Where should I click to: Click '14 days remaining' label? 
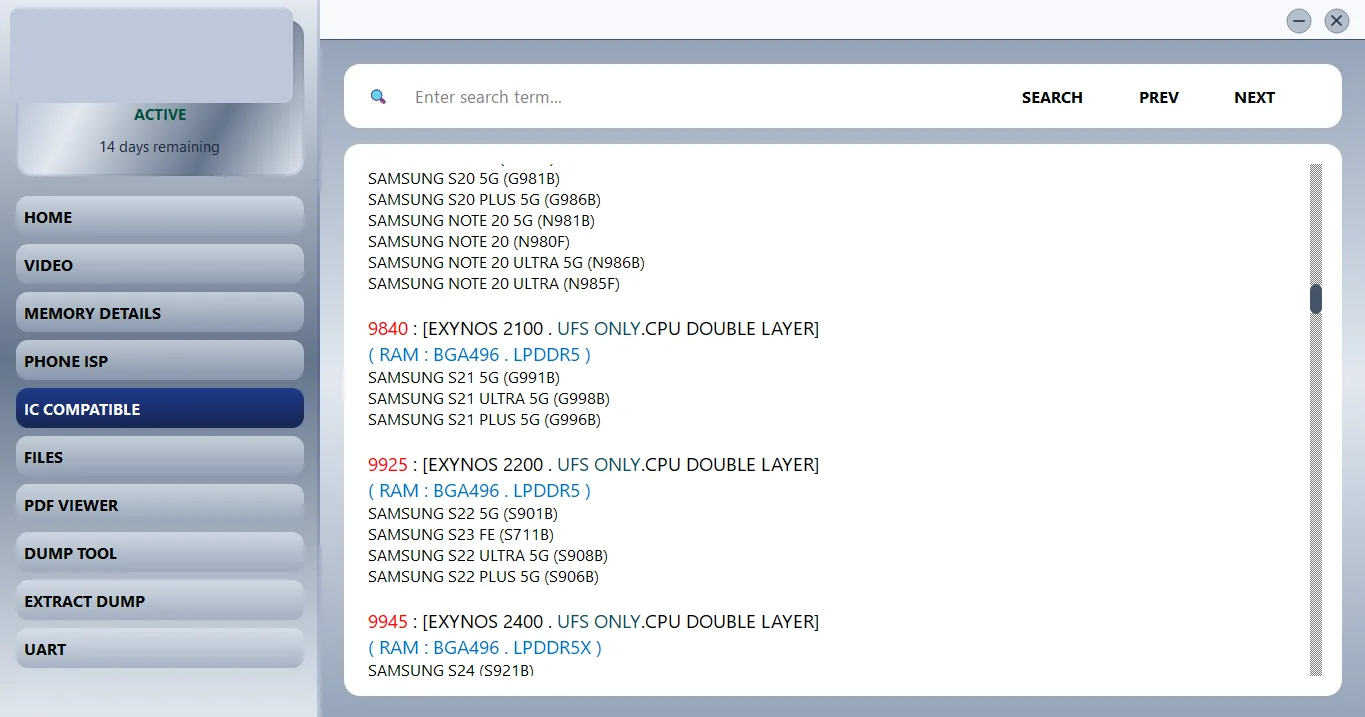[x=159, y=147]
